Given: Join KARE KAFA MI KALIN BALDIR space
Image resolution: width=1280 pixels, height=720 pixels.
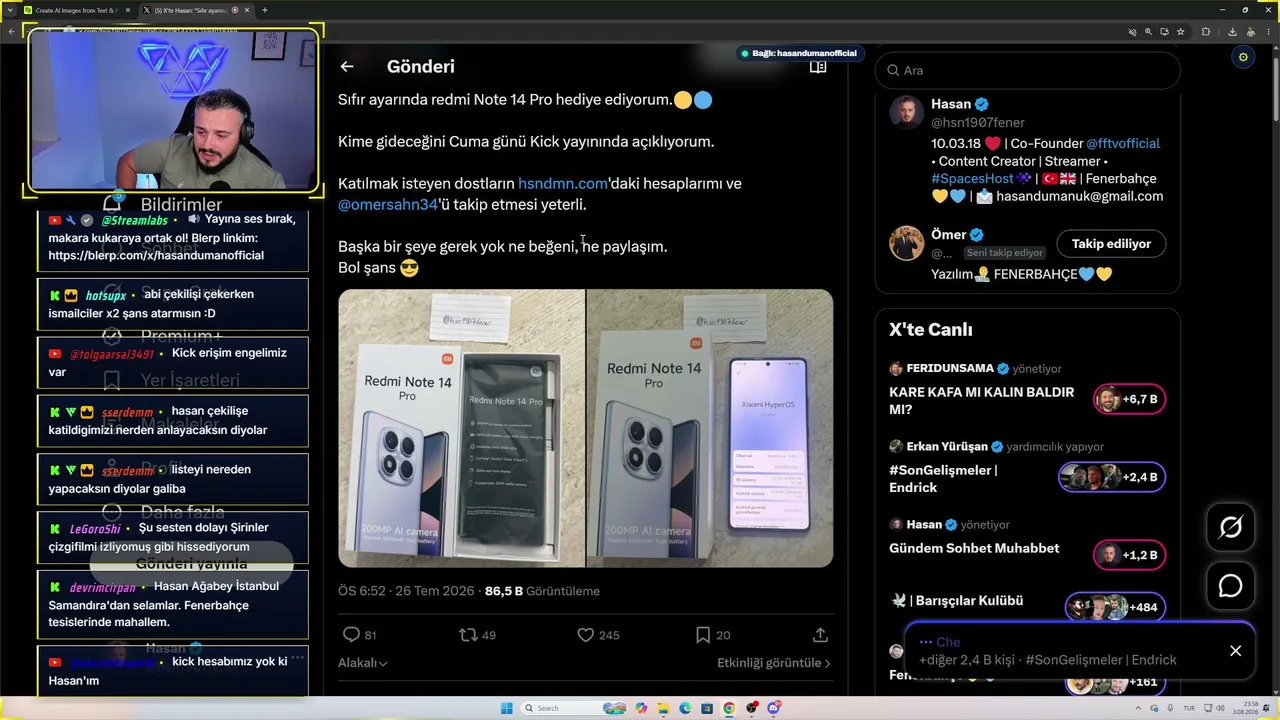Looking at the screenshot, I should tap(1129, 399).
